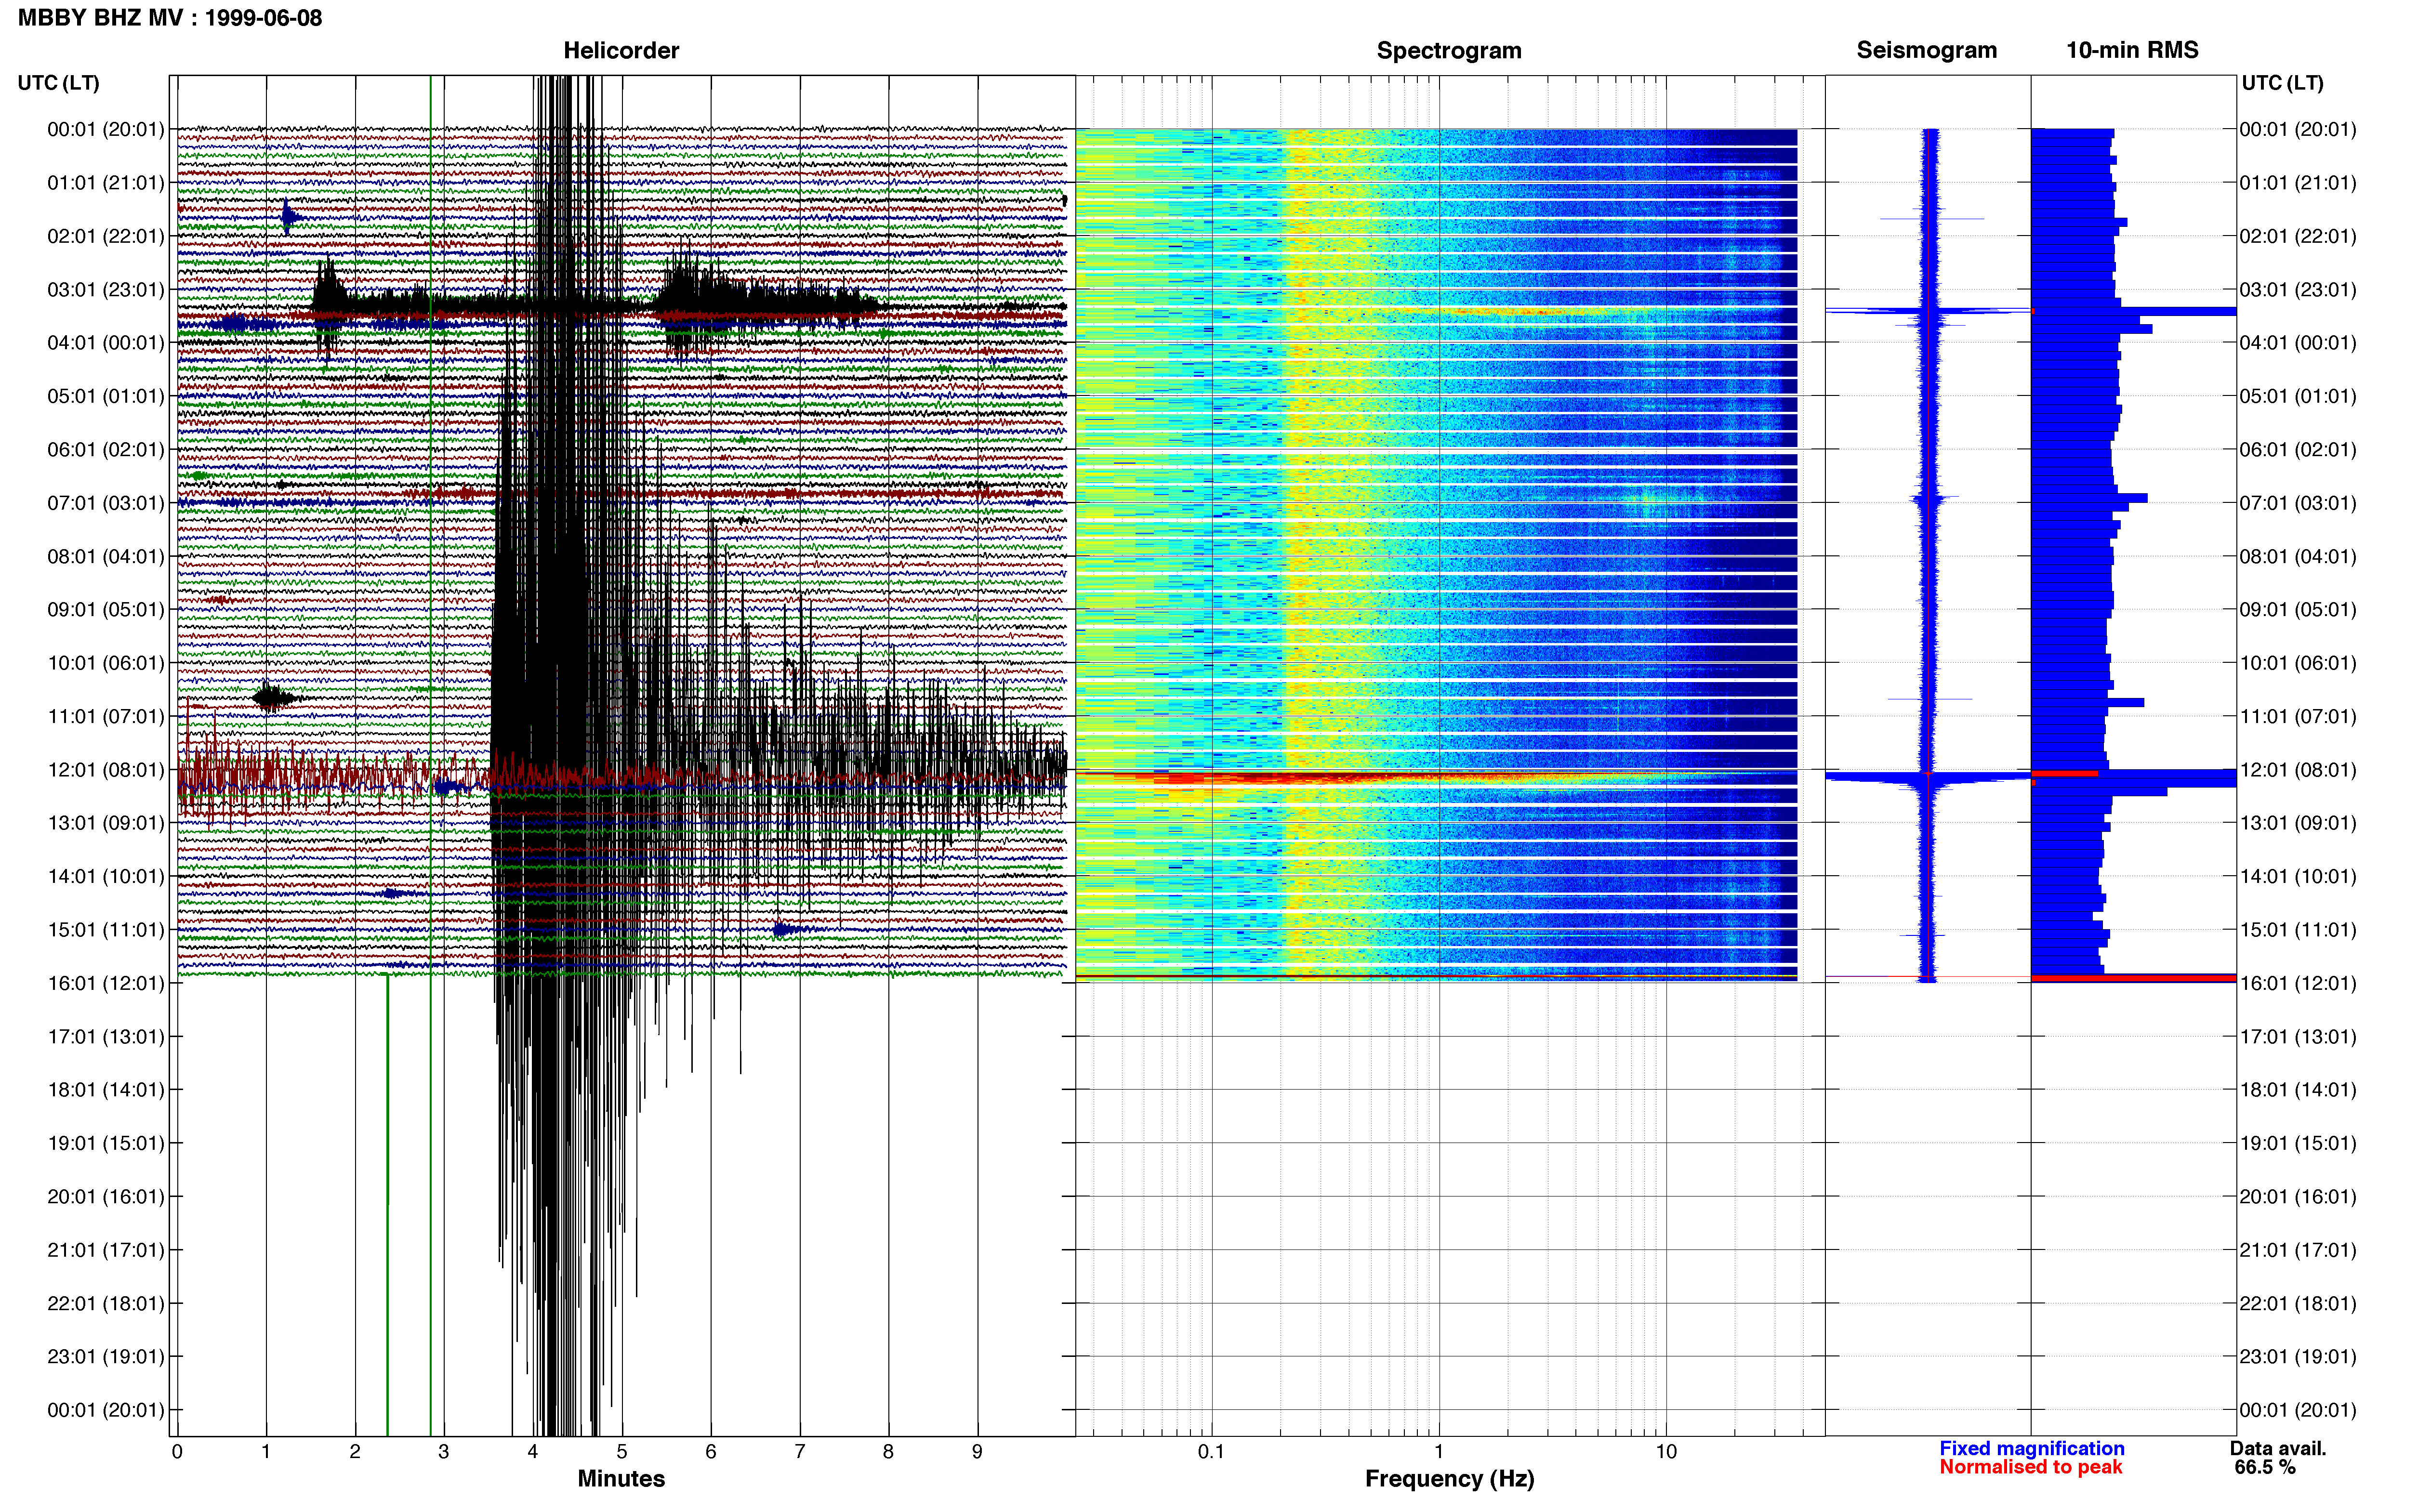Click the widest Seismogram spike near 12:01
This screenshot has height=1512, width=2418.
tap(1928, 777)
